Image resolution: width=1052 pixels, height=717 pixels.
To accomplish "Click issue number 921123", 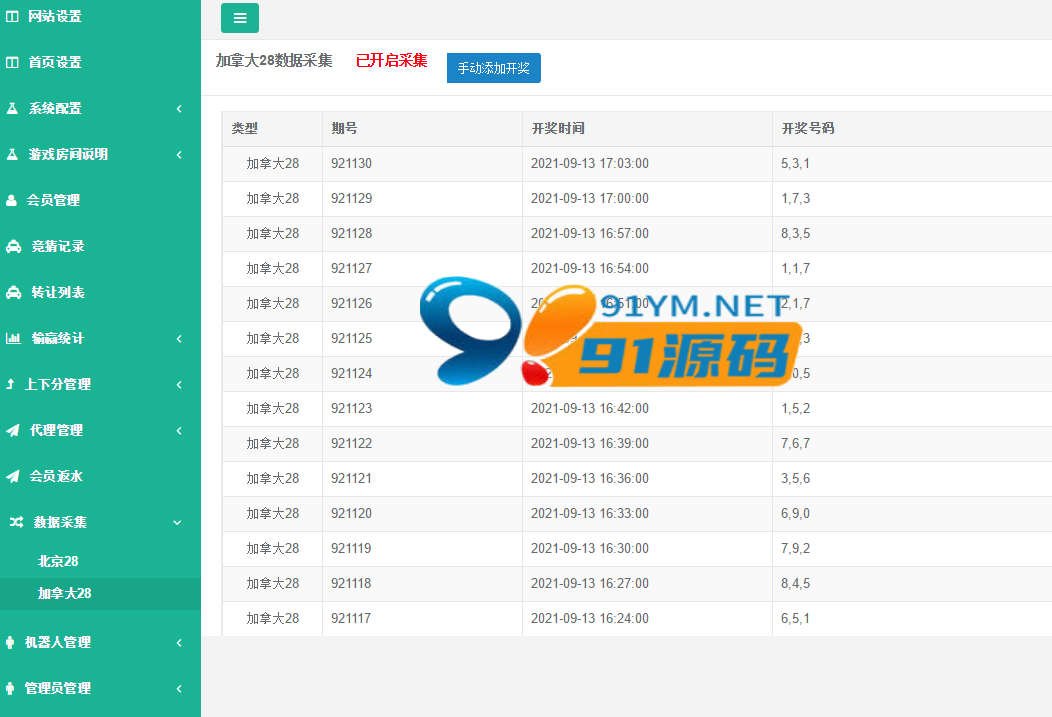I will pos(351,408).
